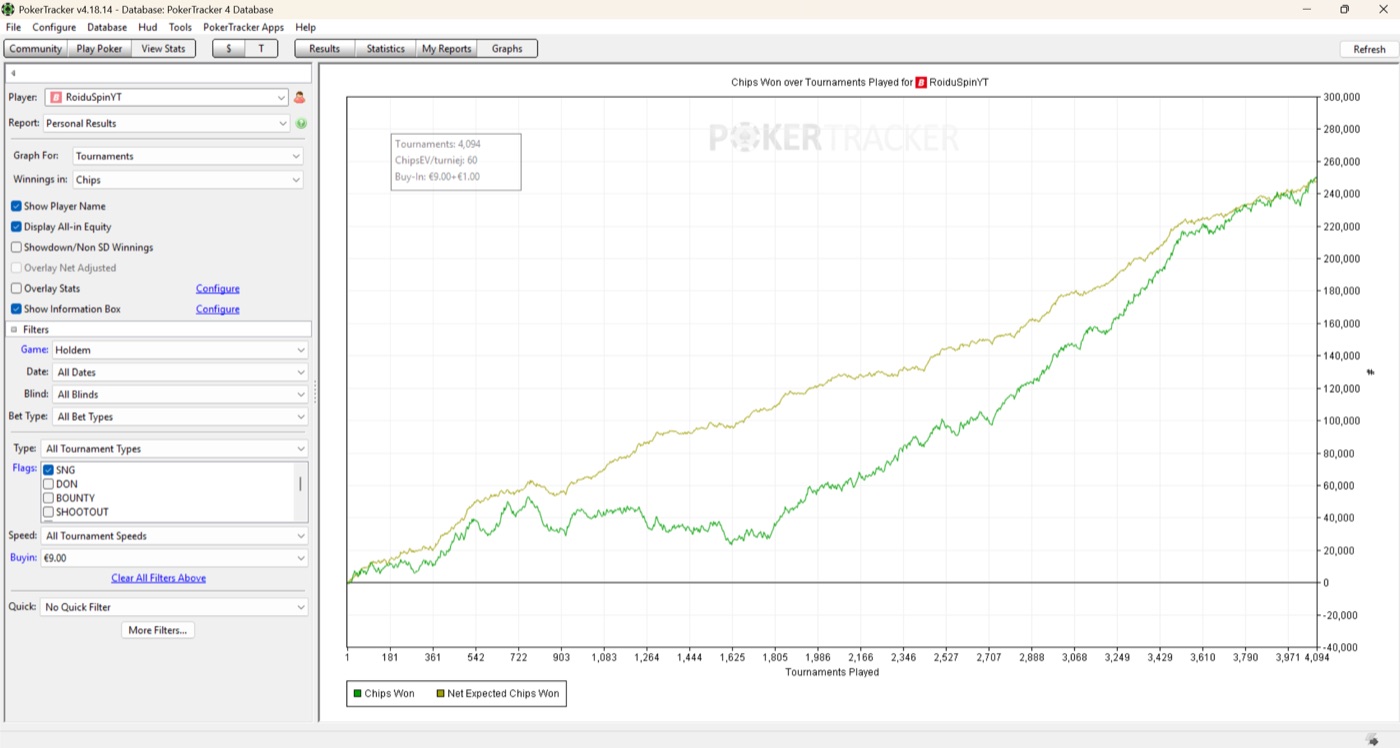Enable Showdown/Non SD Winnings checkbox
The height and width of the screenshot is (748, 1400).
[16, 247]
